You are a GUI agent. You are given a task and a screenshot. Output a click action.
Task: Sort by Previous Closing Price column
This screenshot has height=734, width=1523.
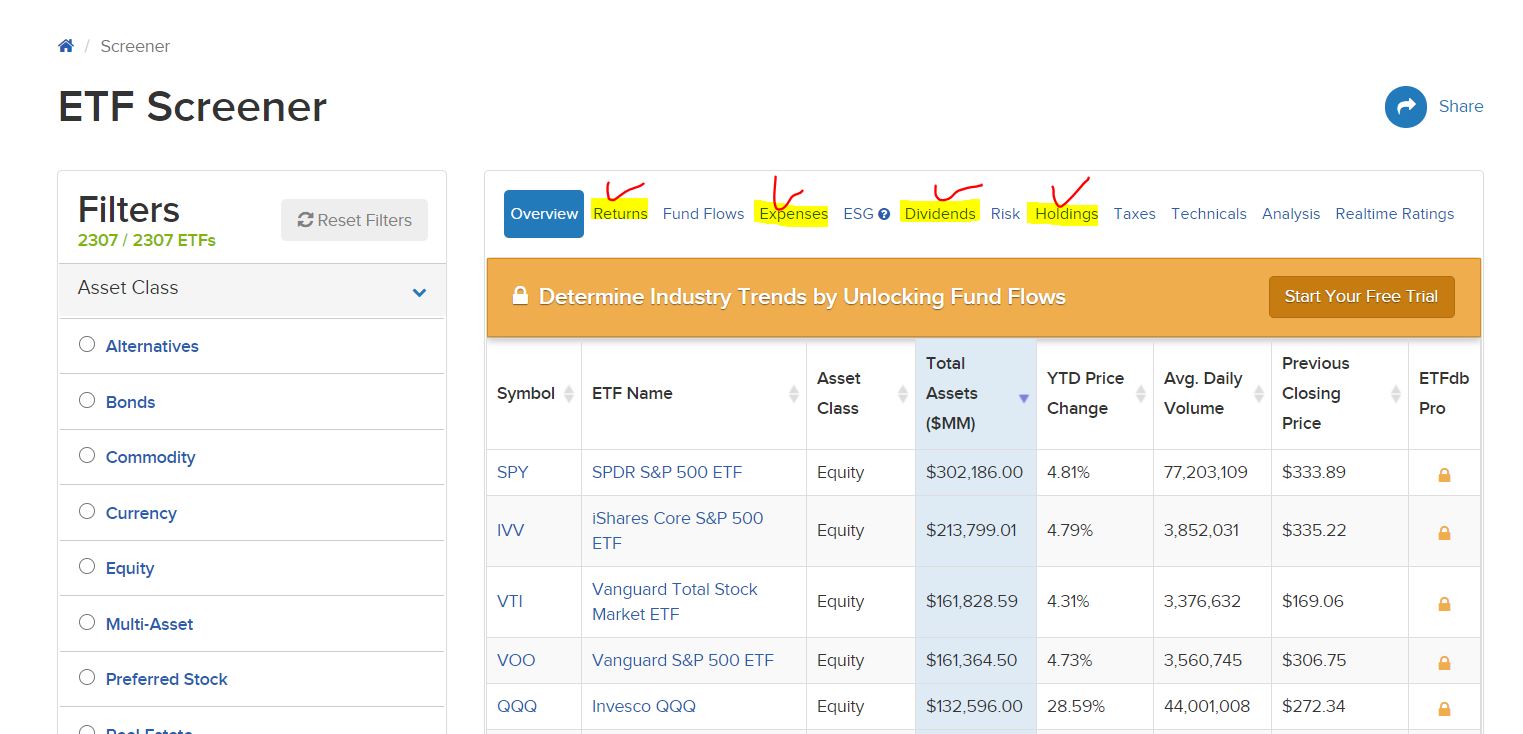pos(1340,394)
